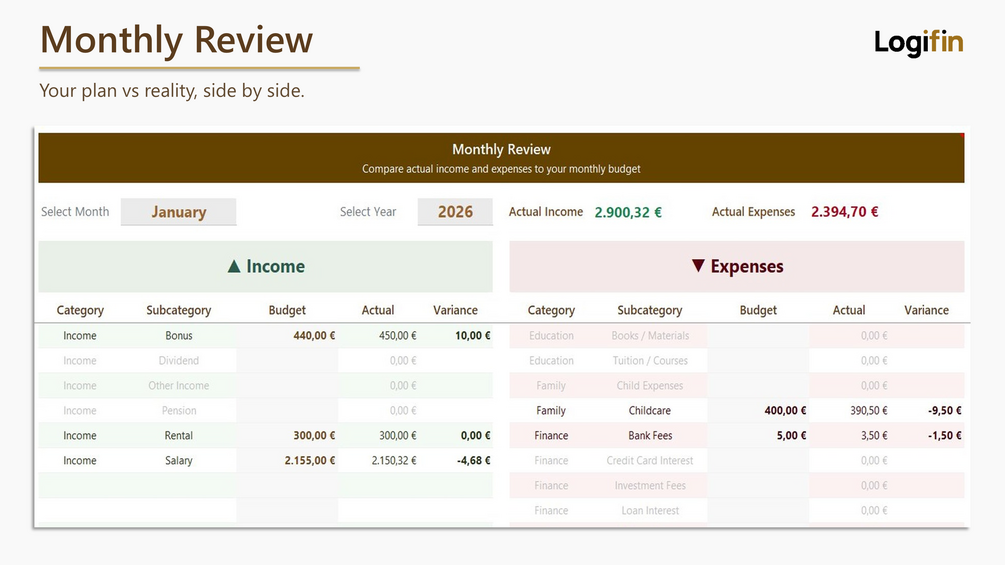The image size is (1005, 565).
Task: Open the January month selector
Action: tap(178, 212)
